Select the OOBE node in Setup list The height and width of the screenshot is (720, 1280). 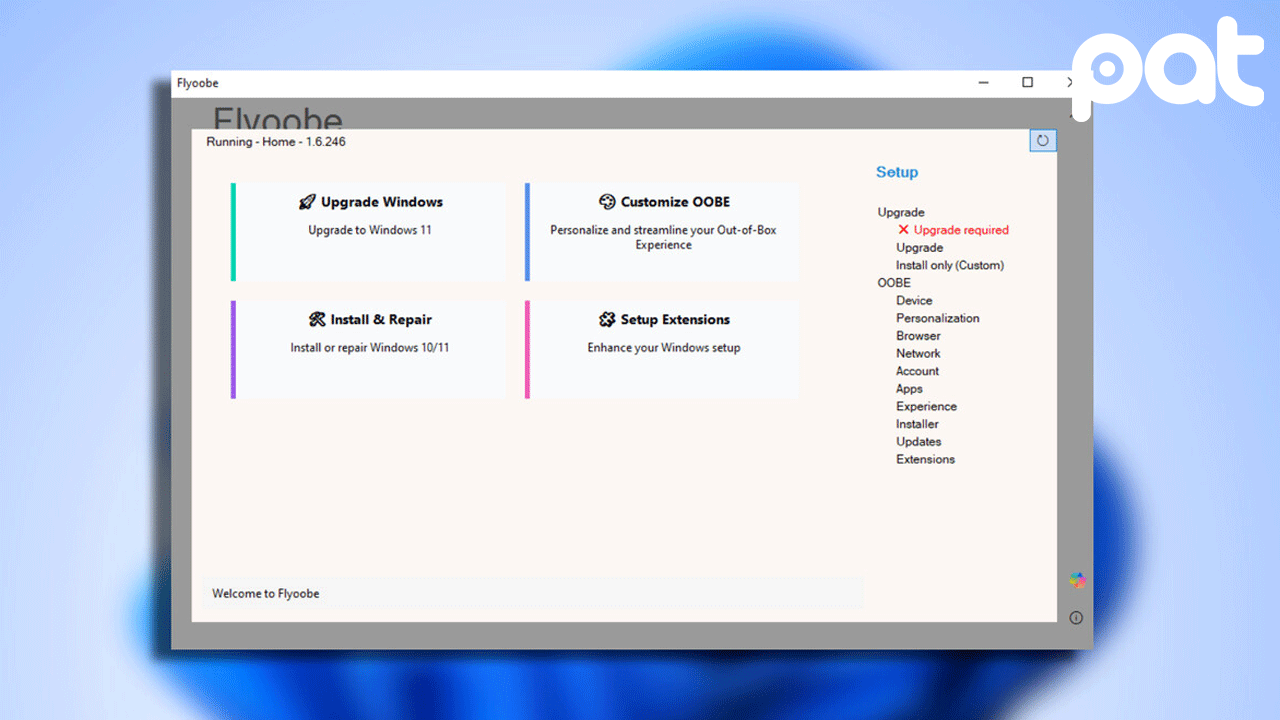[x=894, y=283]
